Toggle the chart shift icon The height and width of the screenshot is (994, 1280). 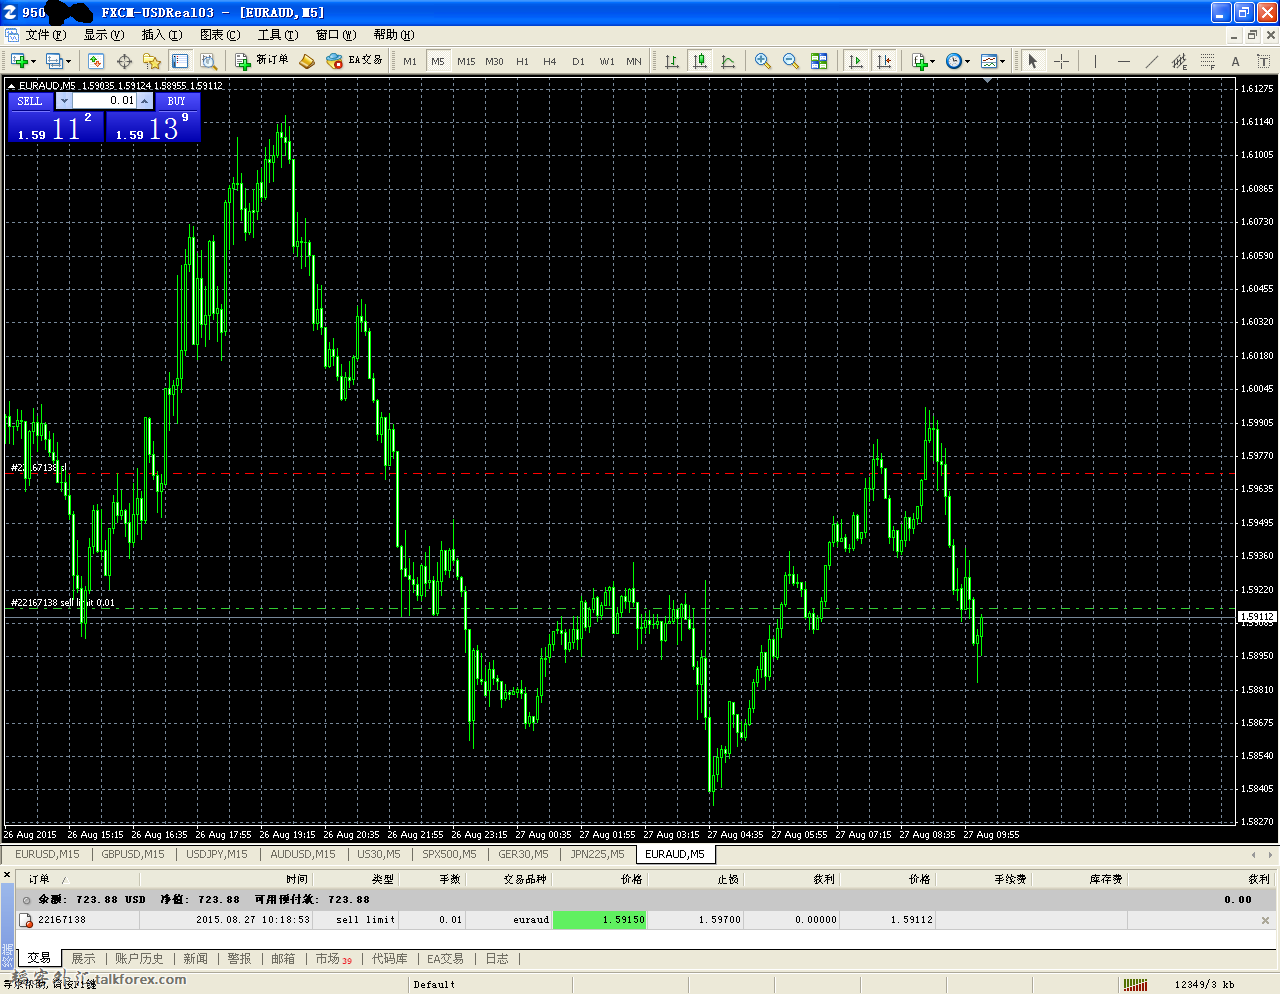[x=884, y=61]
